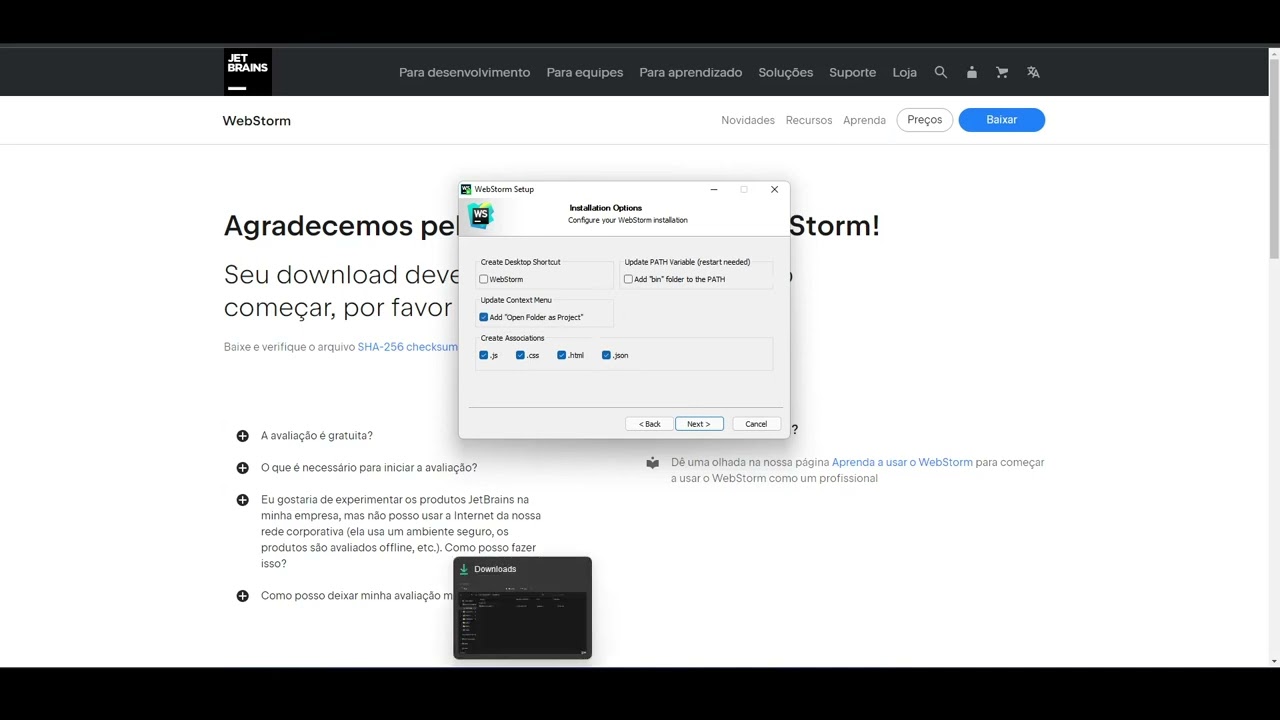Viewport: 1280px width, 720px height.
Task: Cancel the WebStorm setup
Action: point(756,424)
